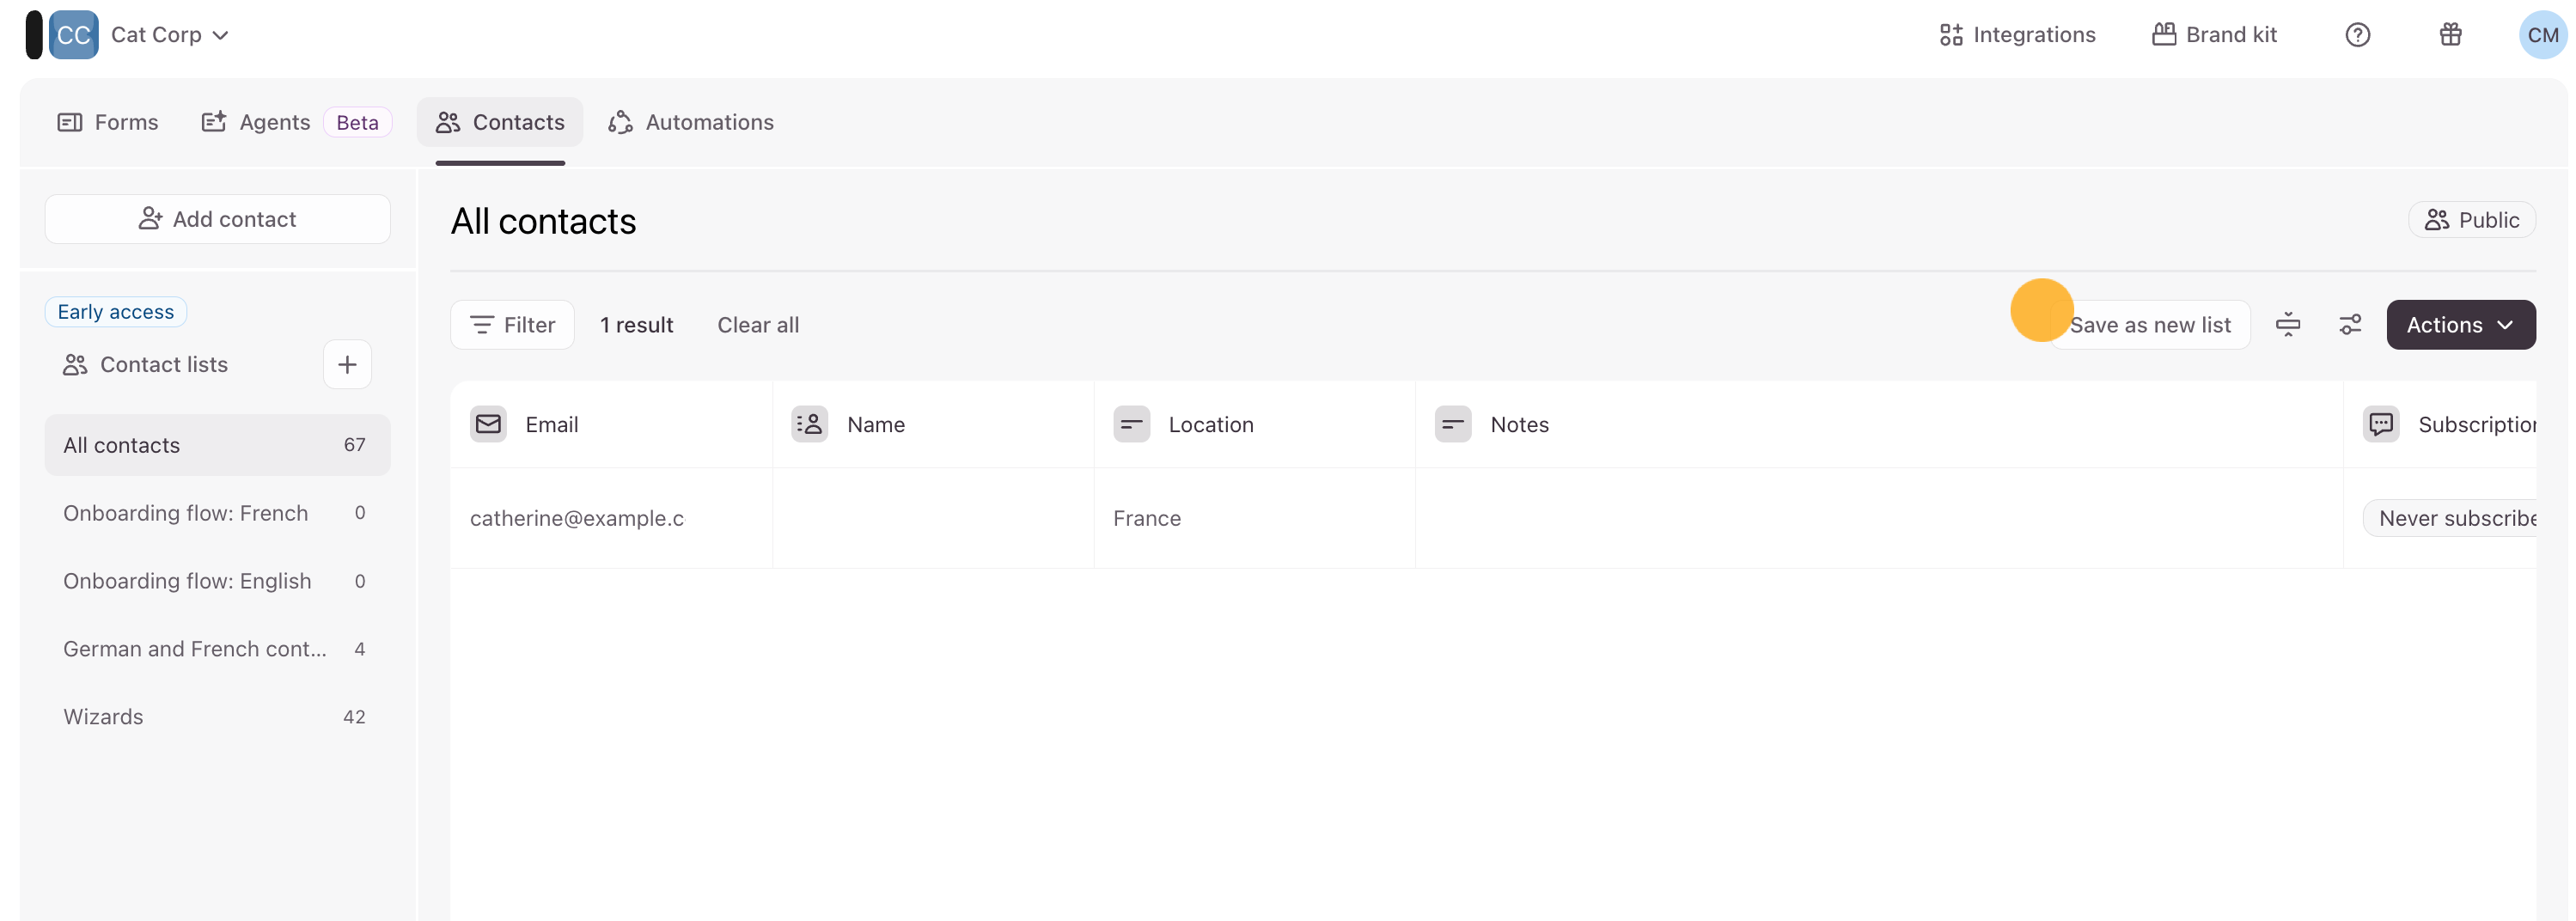Click the plus icon beside Contact lists
Screen dimensions: 2576x921
pyautogui.click(x=347, y=365)
